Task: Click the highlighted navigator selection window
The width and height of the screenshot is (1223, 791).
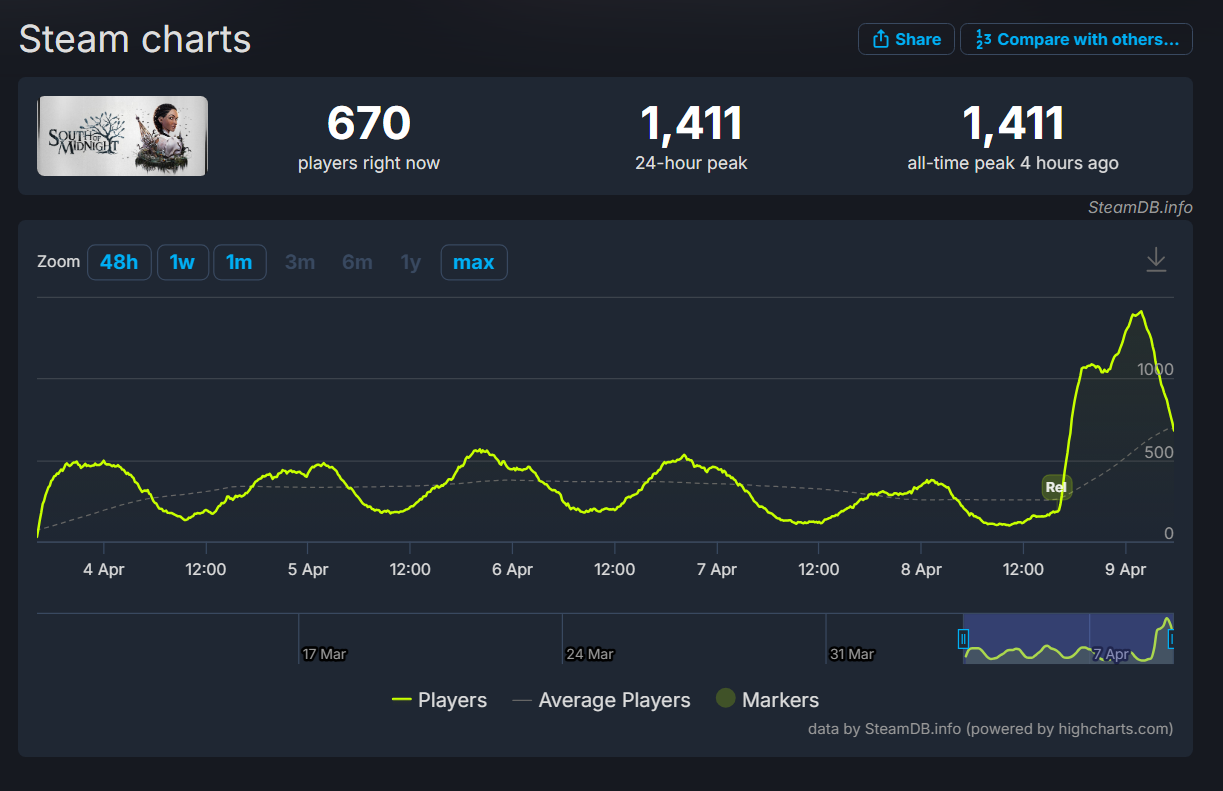Action: [x=1068, y=638]
